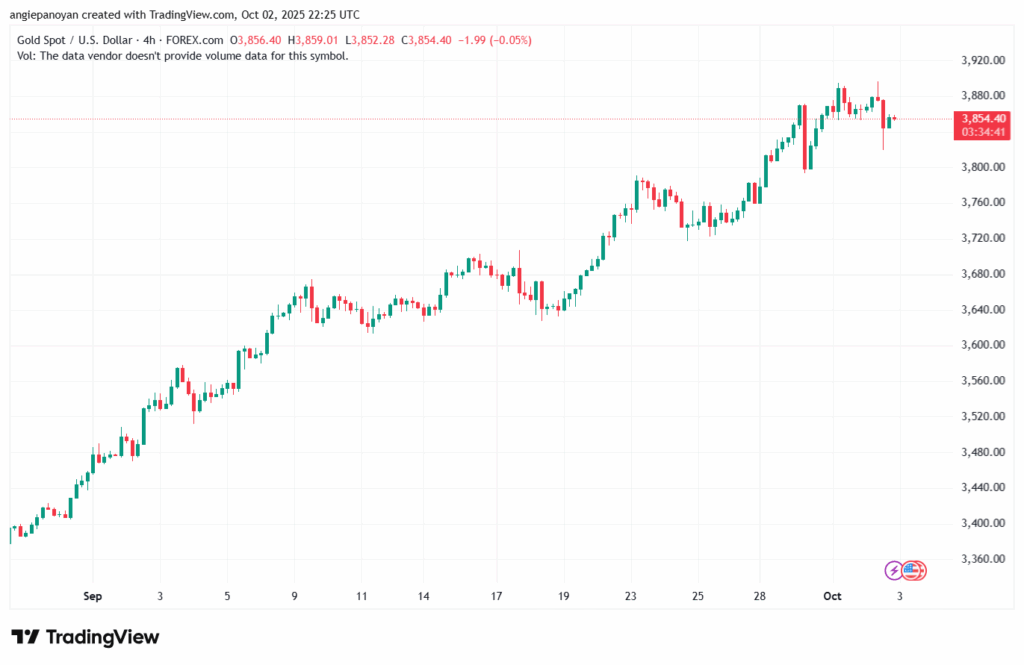This screenshot has height=665, width=1024.
Task: Click the Oct label on time axis
Action: (832, 597)
